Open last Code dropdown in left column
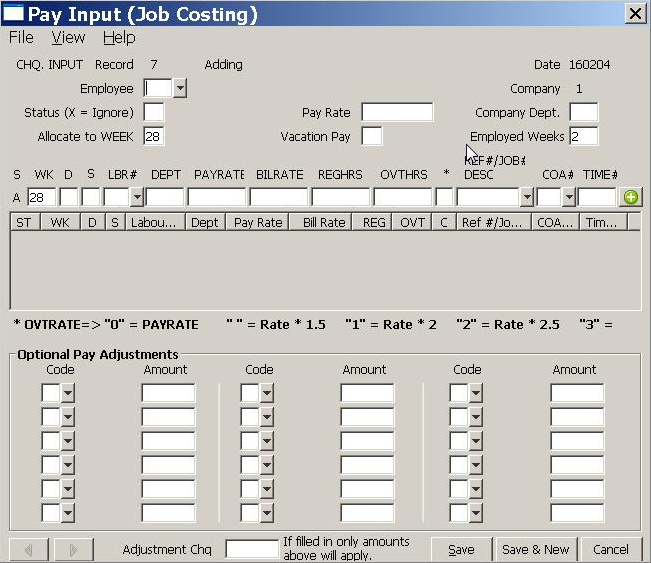Viewport: 651px width, 563px height. click(x=68, y=513)
